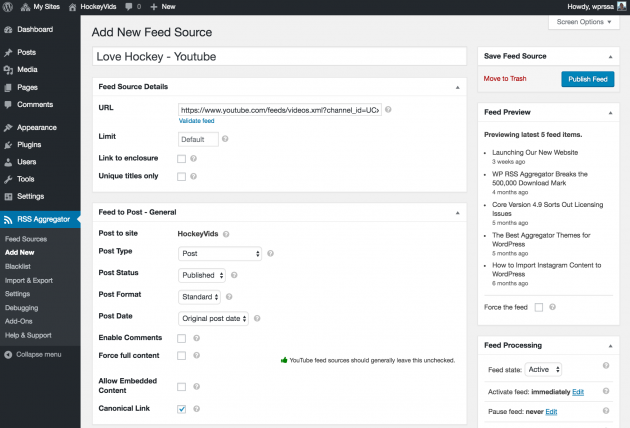This screenshot has width=630, height=428.
Task: Click the Settings icon in the main sidebar
Action: coord(8,197)
